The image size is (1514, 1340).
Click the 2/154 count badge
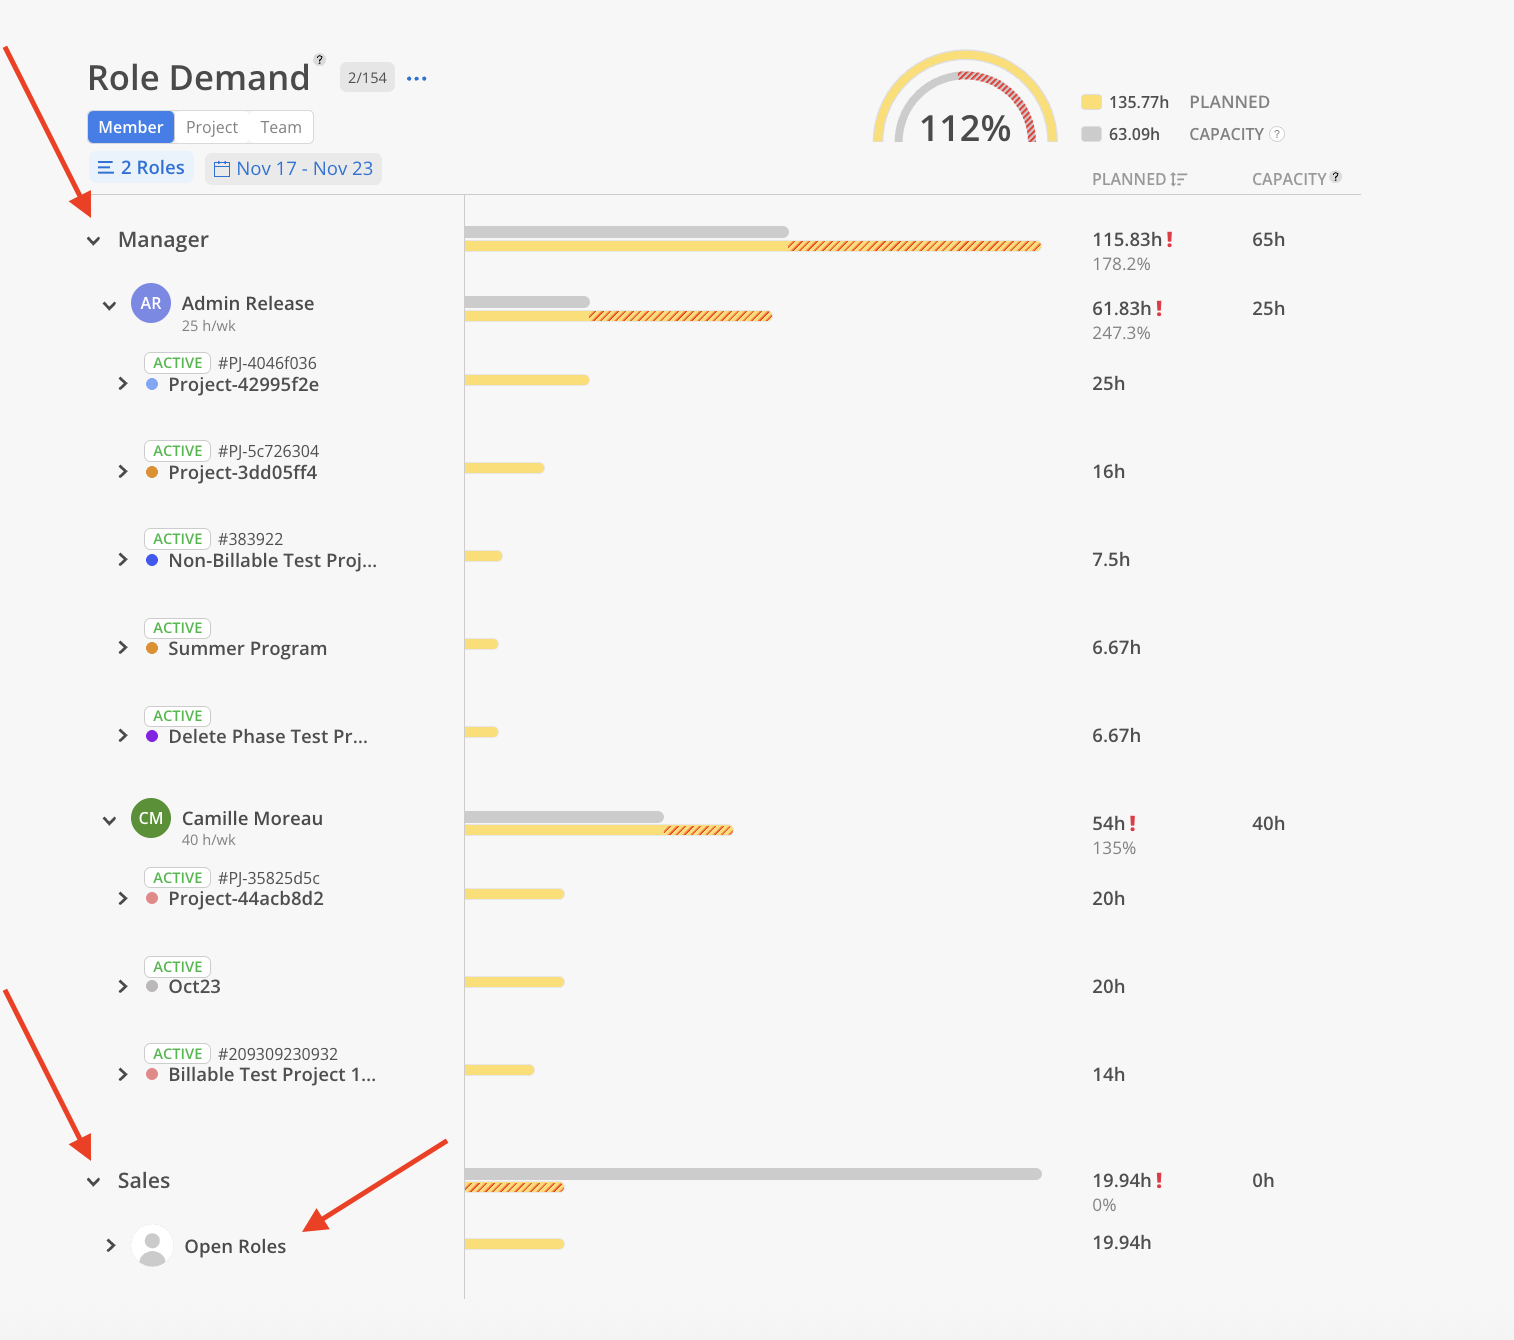point(367,78)
